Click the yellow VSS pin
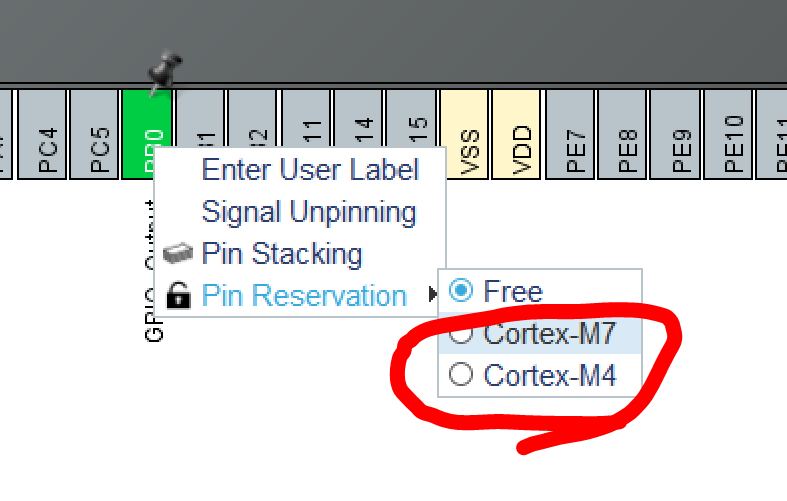787x501 pixels. coord(466,135)
